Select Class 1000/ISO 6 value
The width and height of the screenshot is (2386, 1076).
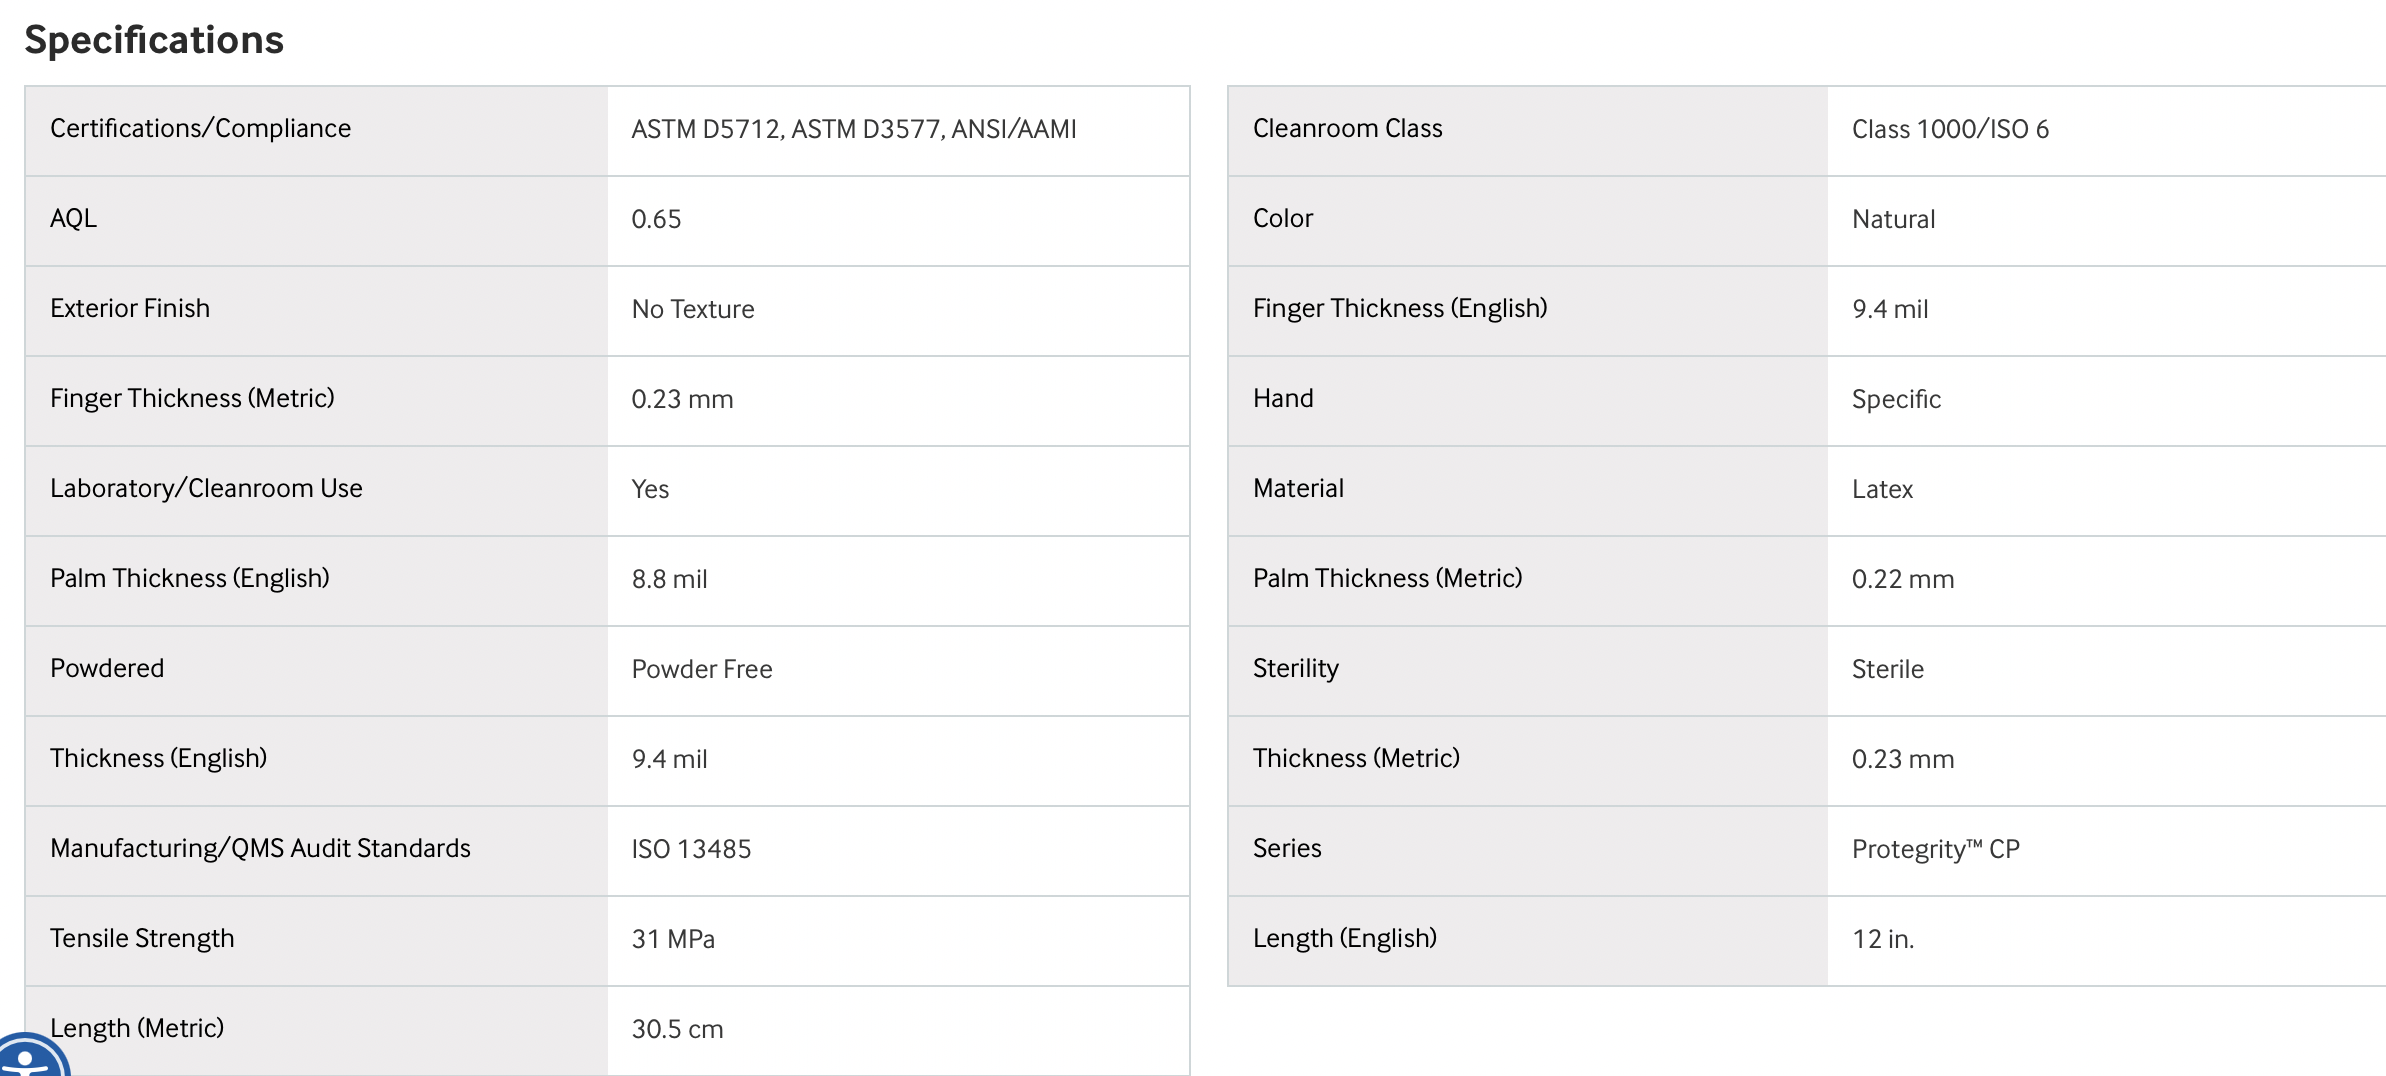[1950, 129]
